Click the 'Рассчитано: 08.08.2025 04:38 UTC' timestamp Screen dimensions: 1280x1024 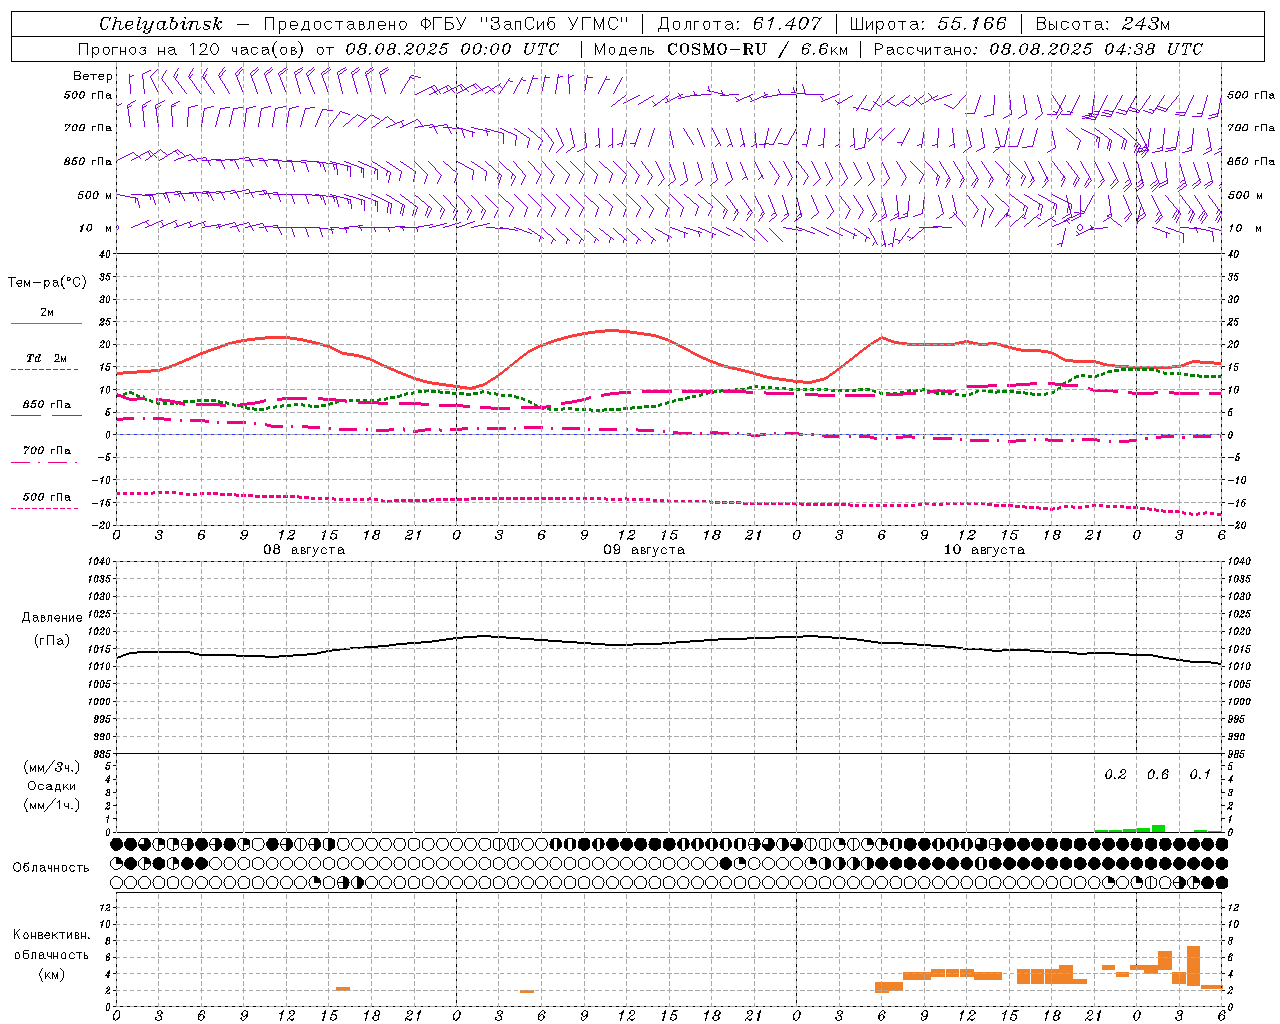click(1038, 49)
